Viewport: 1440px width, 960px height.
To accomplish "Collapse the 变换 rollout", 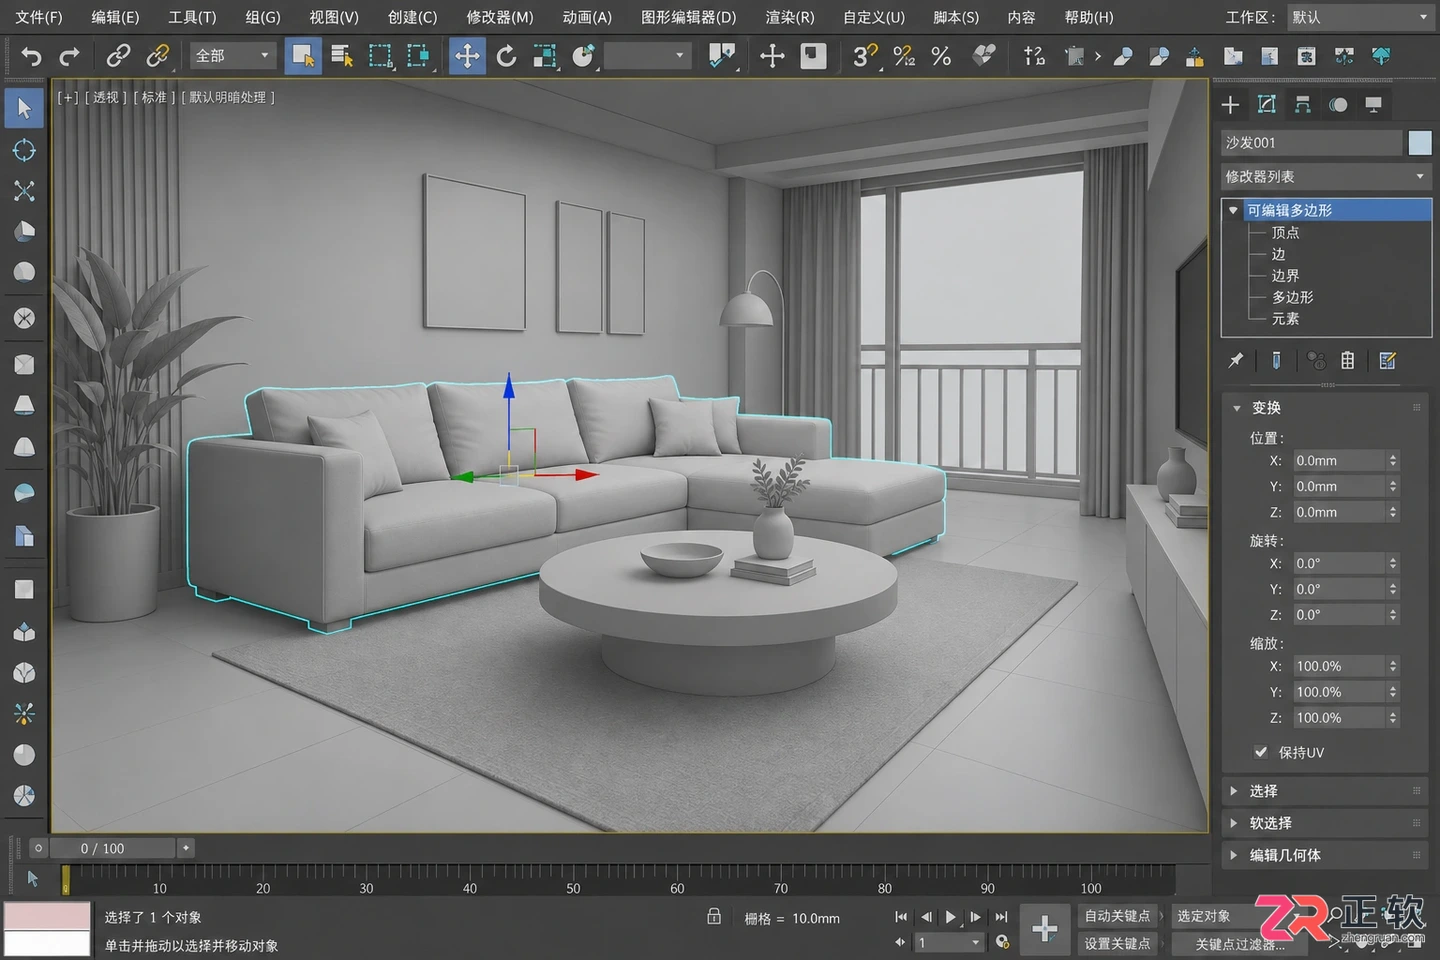I will coord(1326,408).
